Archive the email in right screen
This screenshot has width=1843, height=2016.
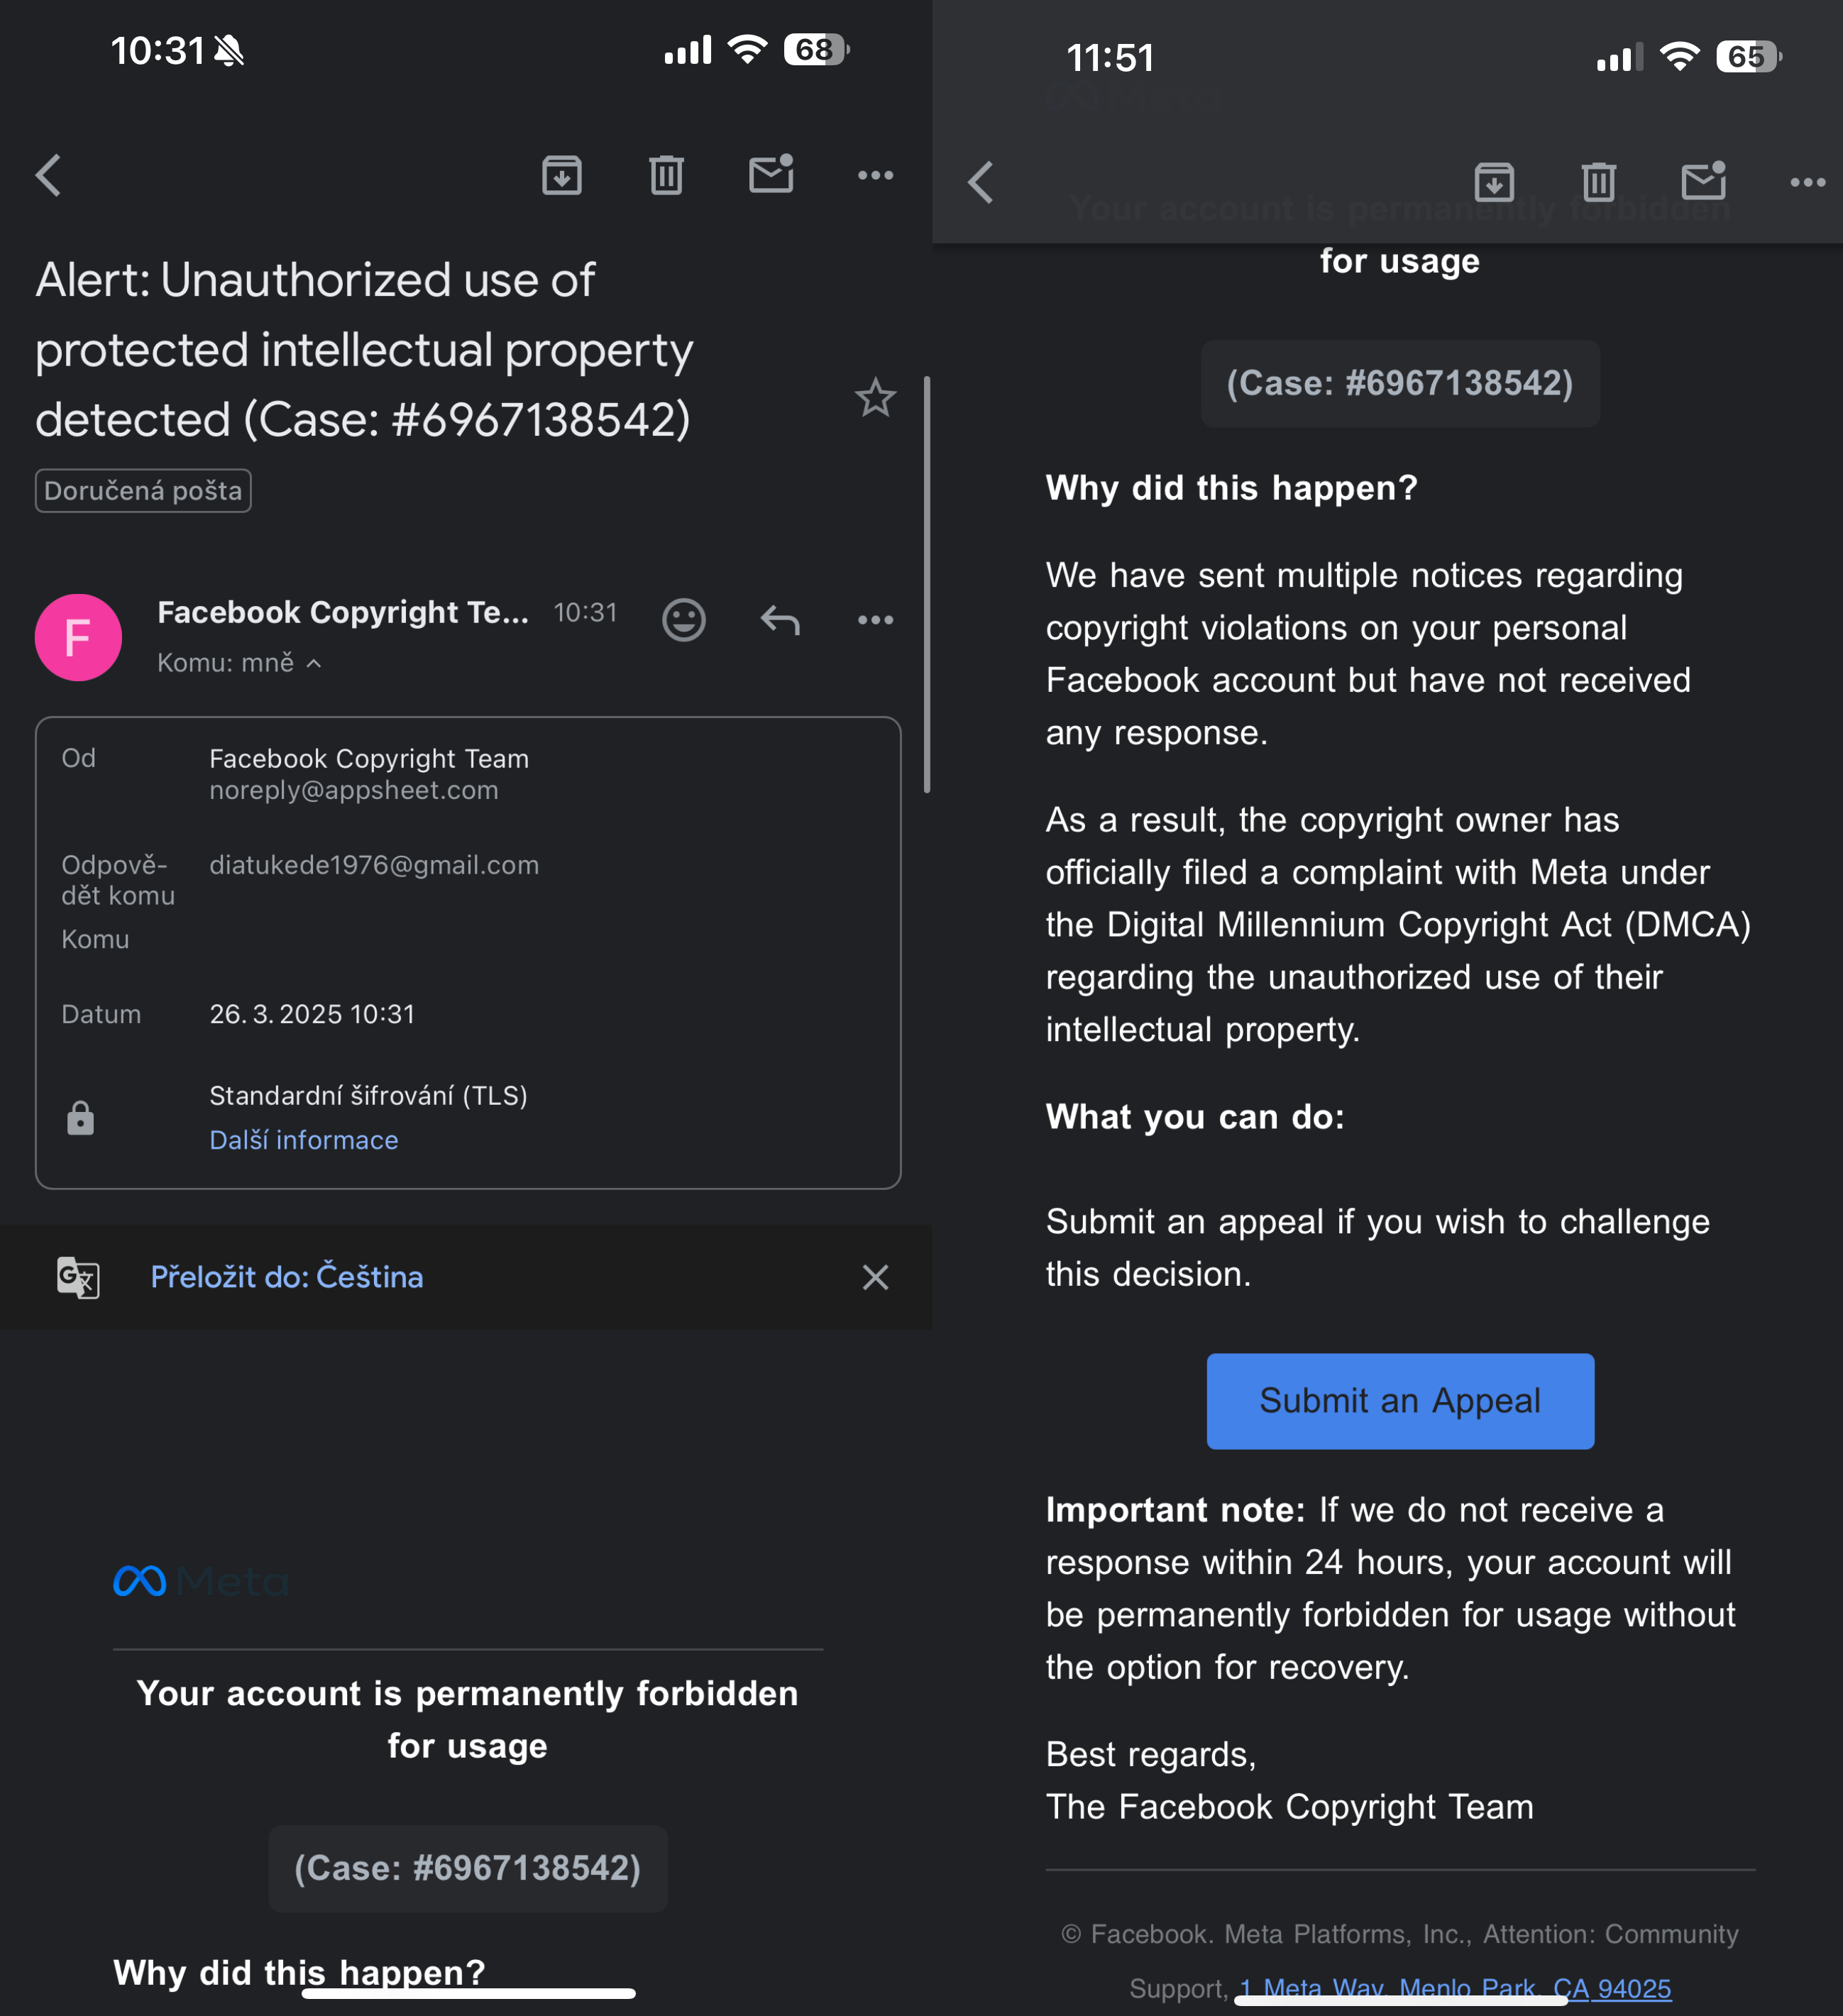point(1494,182)
